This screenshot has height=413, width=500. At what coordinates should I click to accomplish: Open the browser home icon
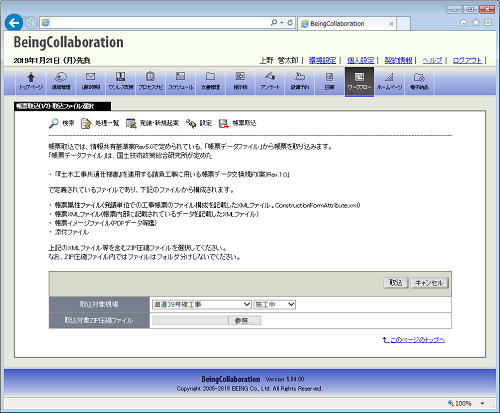[463, 22]
